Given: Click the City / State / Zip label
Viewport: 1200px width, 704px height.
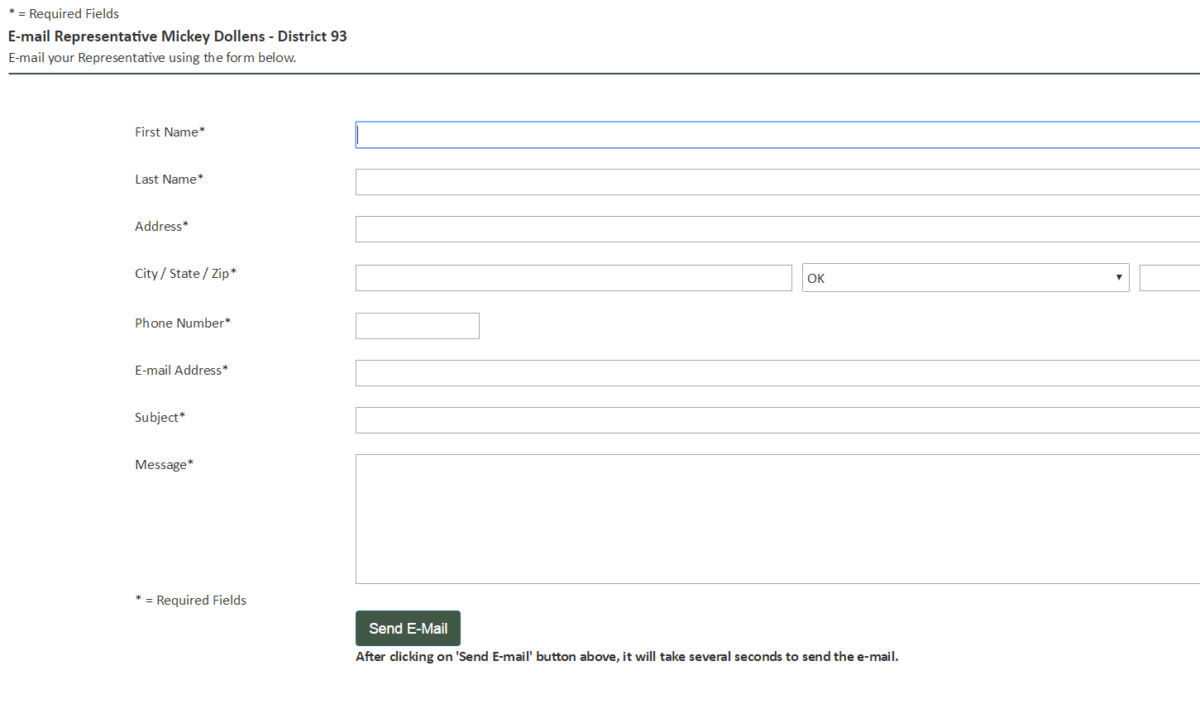Looking at the screenshot, I should (185, 273).
